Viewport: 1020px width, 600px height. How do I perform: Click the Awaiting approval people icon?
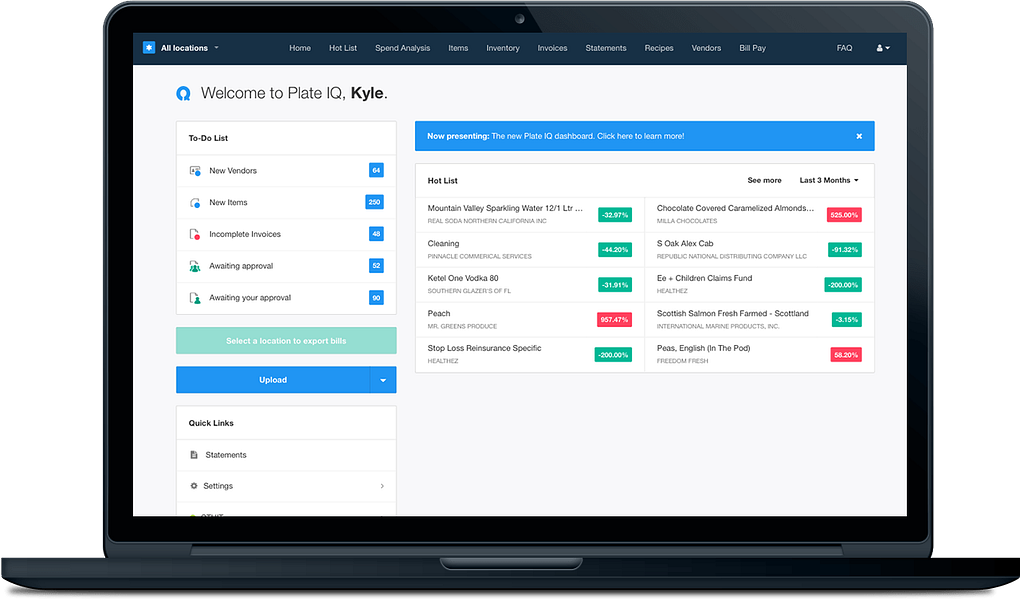point(195,266)
